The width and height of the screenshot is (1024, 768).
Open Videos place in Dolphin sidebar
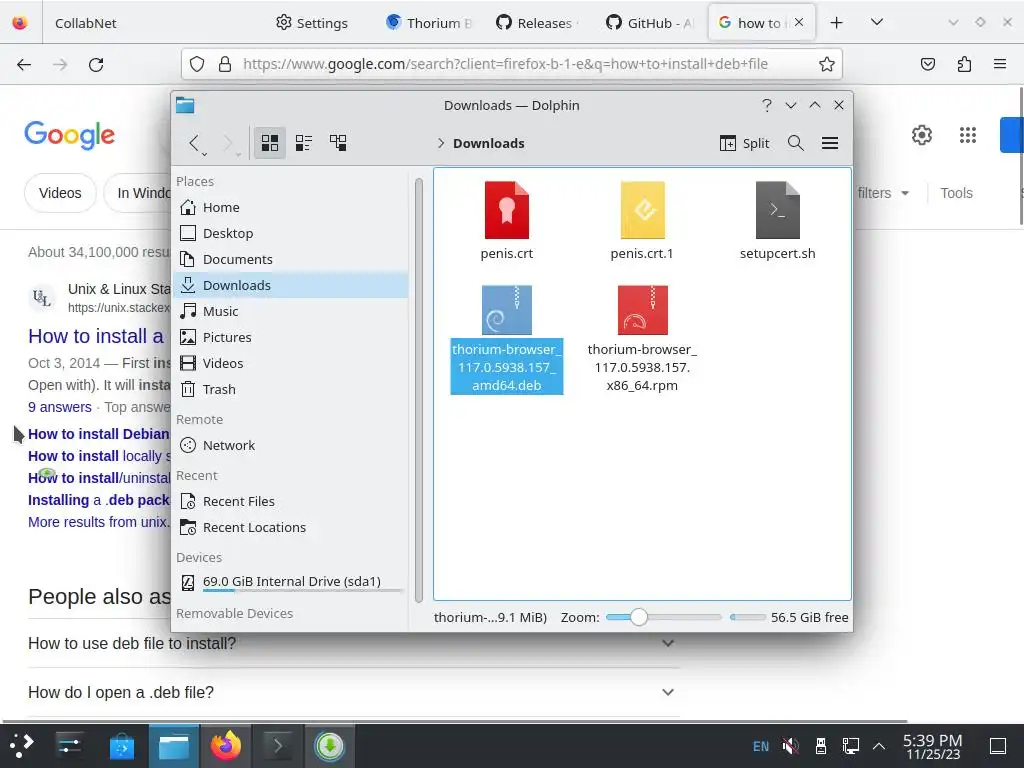pyautogui.click(x=291, y=363)
